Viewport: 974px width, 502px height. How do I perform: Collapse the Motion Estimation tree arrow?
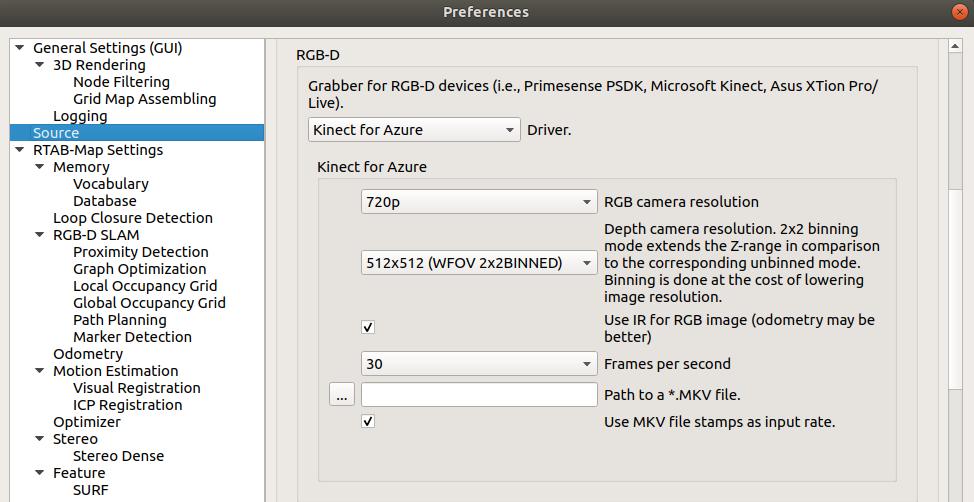pyautogui.click(x=40, y=371)
